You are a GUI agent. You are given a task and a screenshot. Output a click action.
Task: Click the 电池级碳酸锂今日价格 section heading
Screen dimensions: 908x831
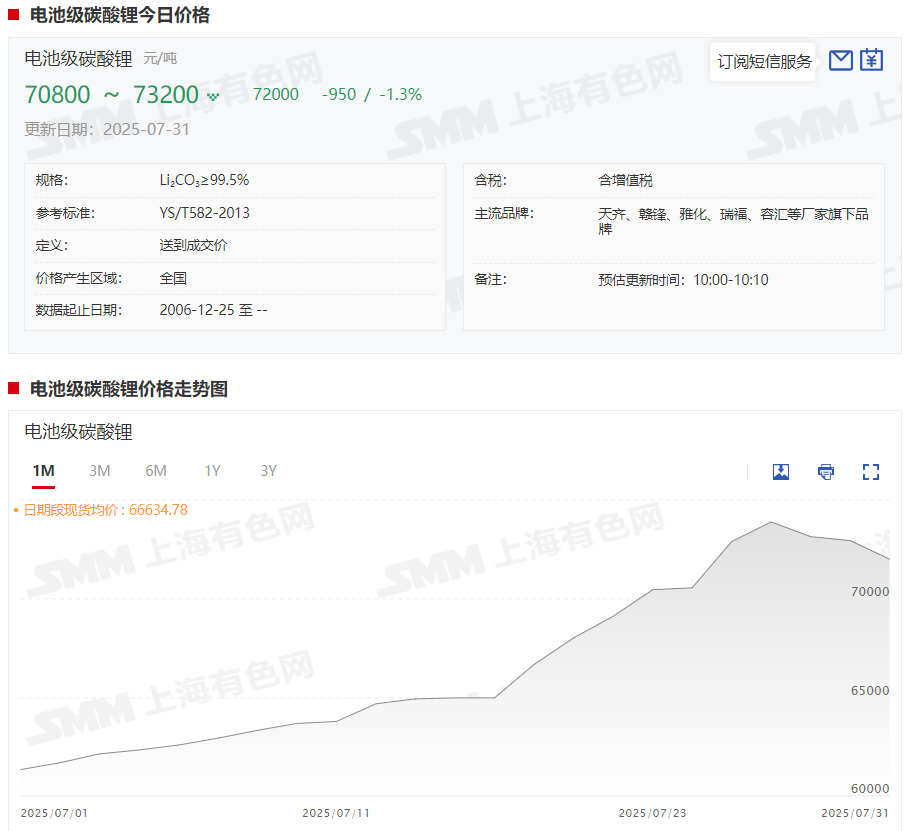click(x=120, y=15)
